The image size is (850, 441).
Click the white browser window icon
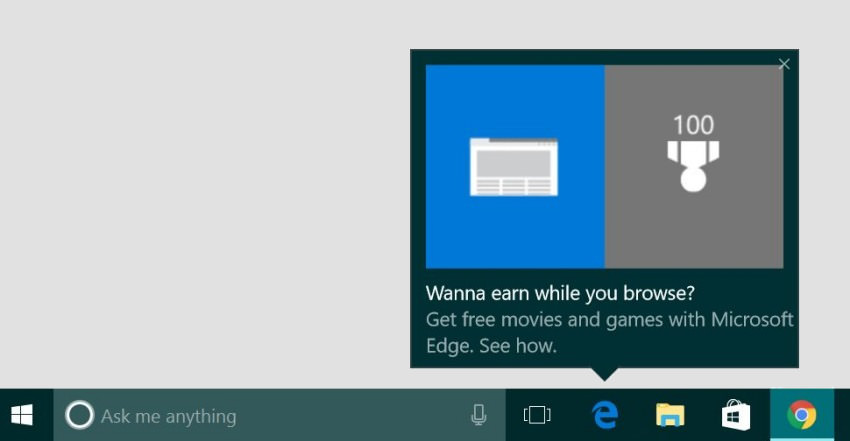[x=514, y=167]
